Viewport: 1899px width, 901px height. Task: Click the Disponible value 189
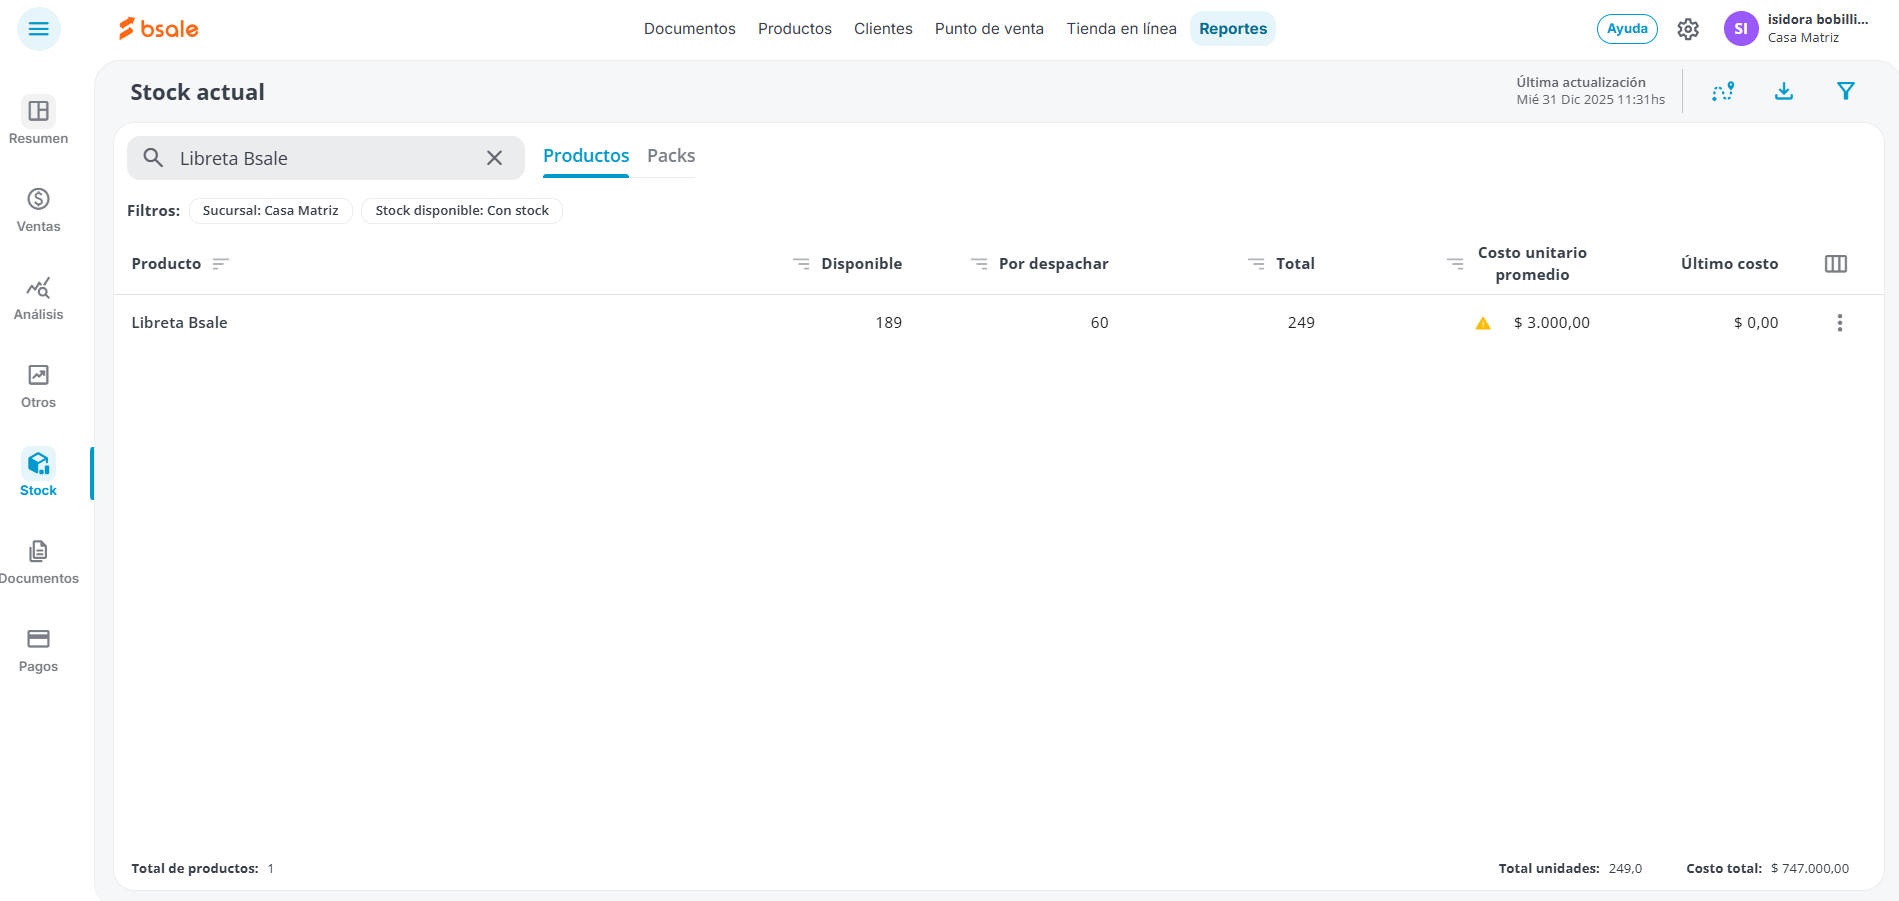(889, 323)
